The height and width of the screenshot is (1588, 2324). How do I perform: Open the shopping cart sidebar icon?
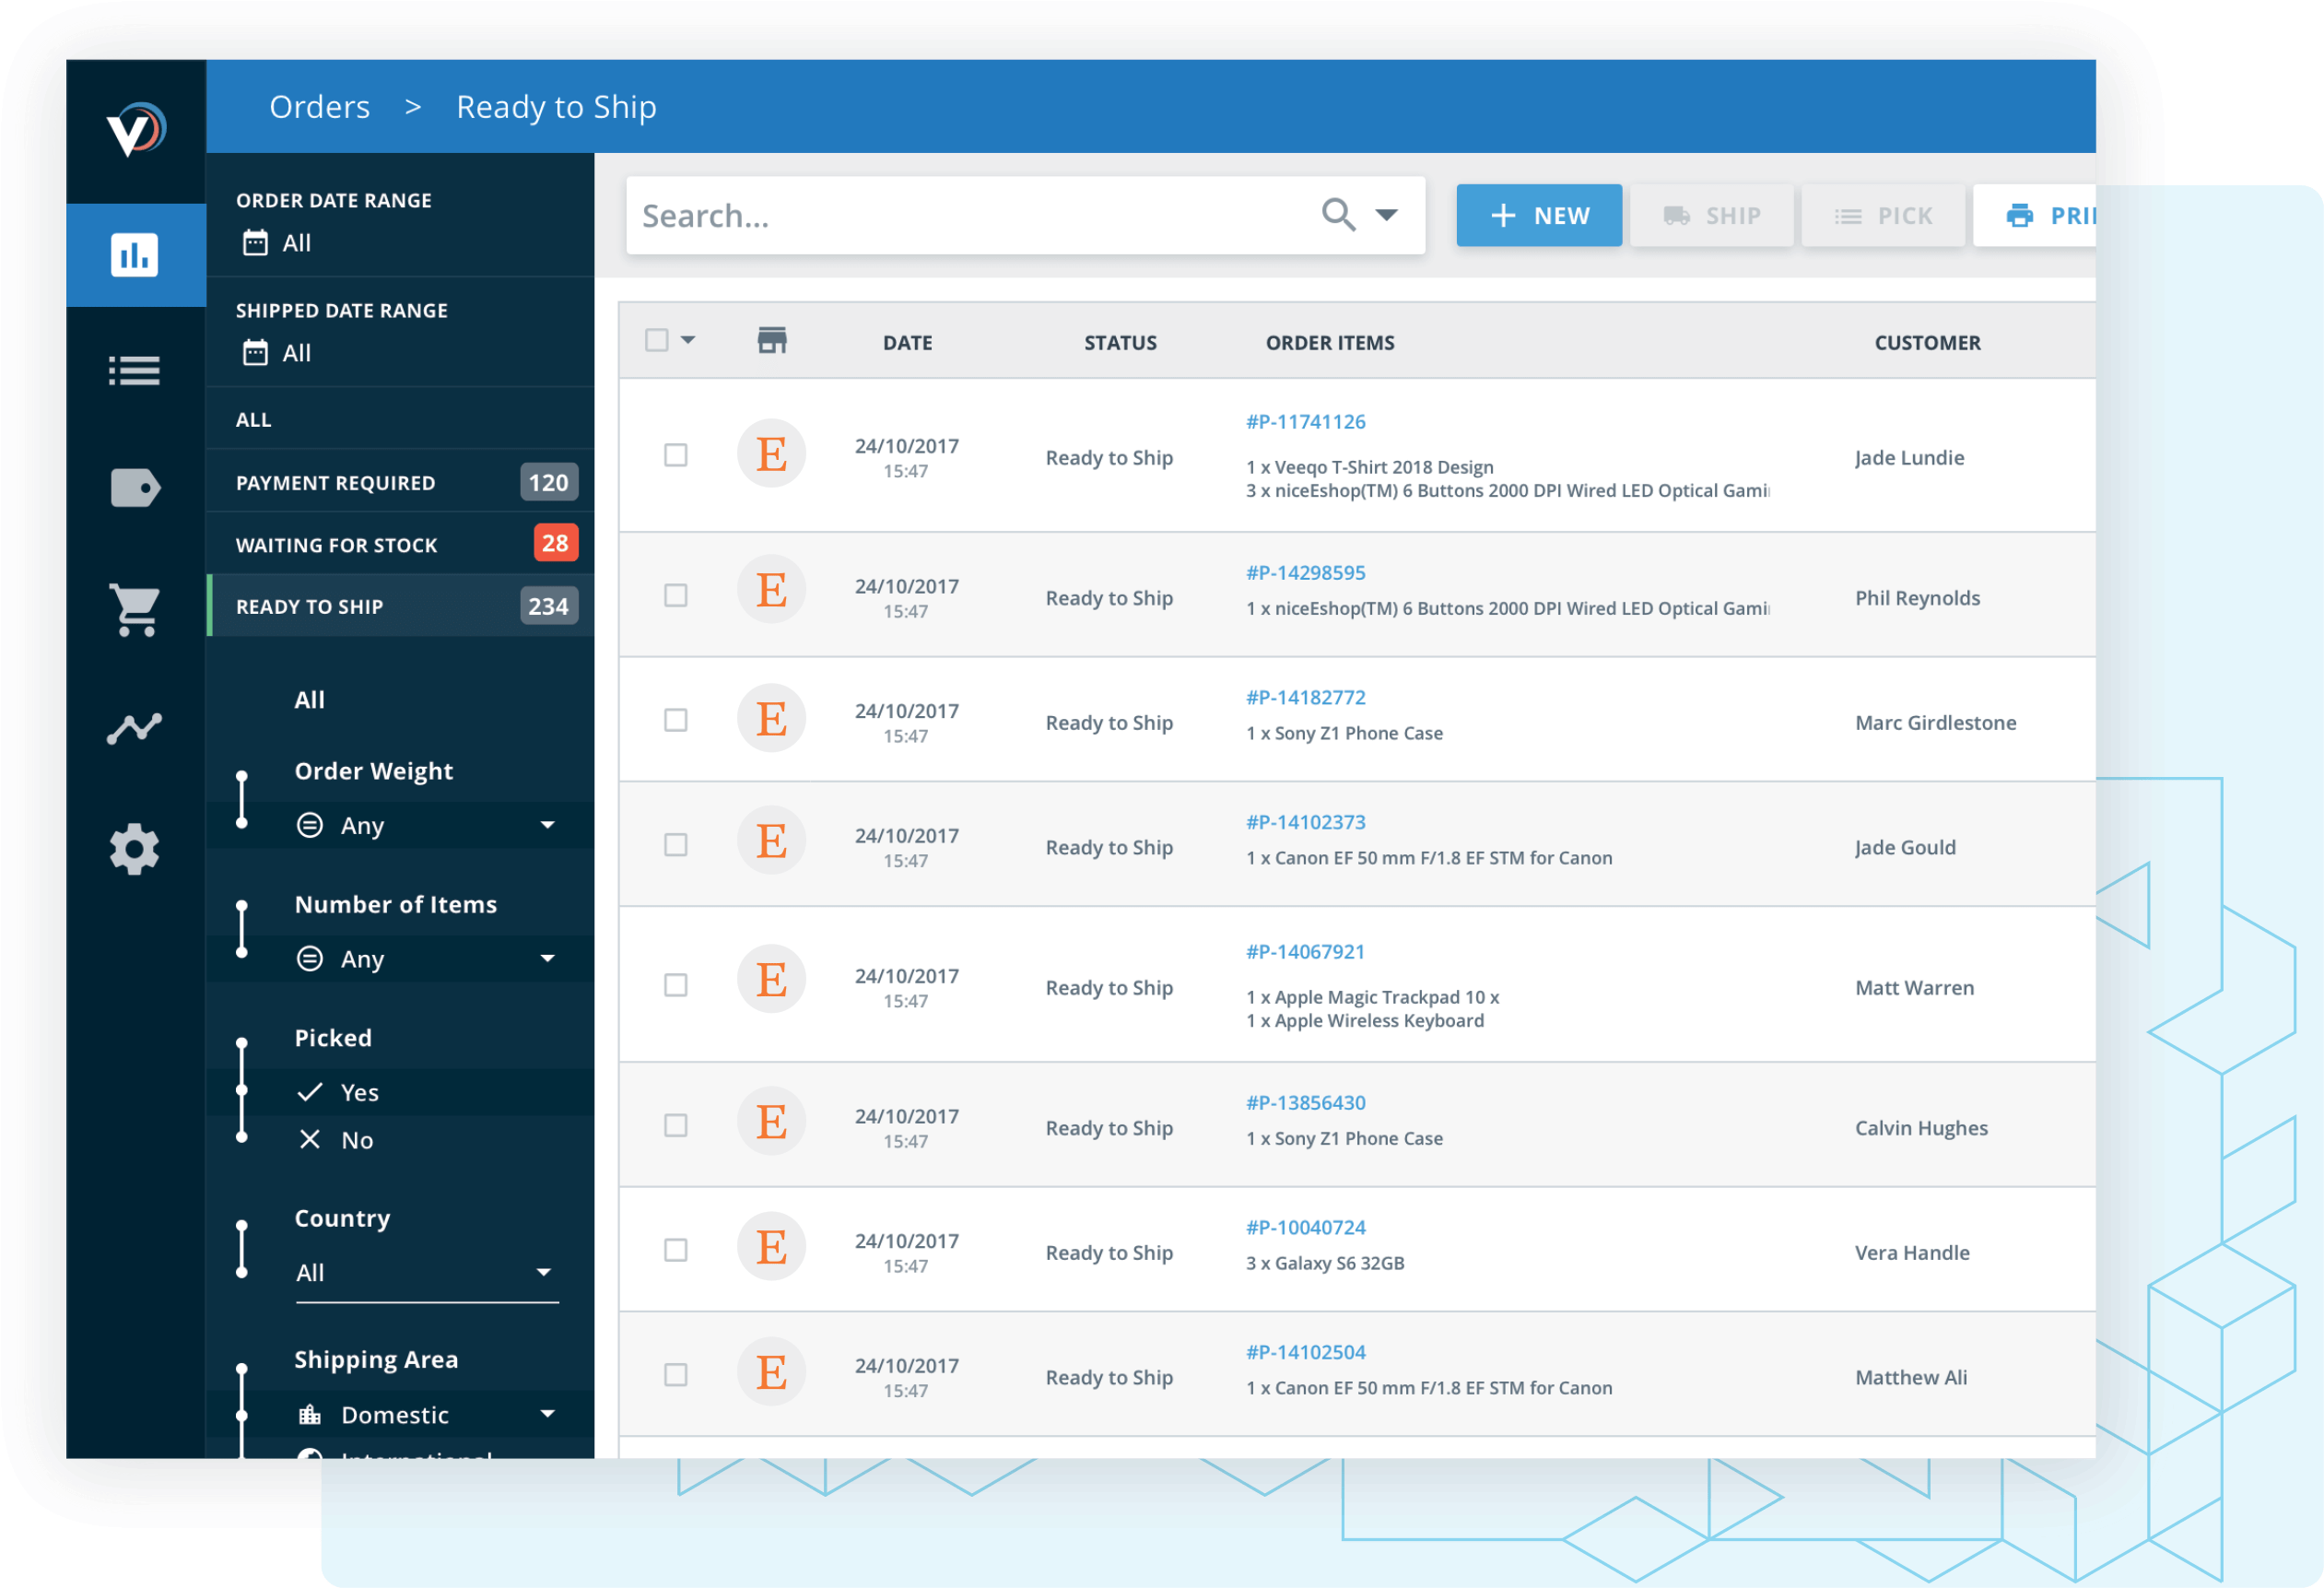point(135,609)
